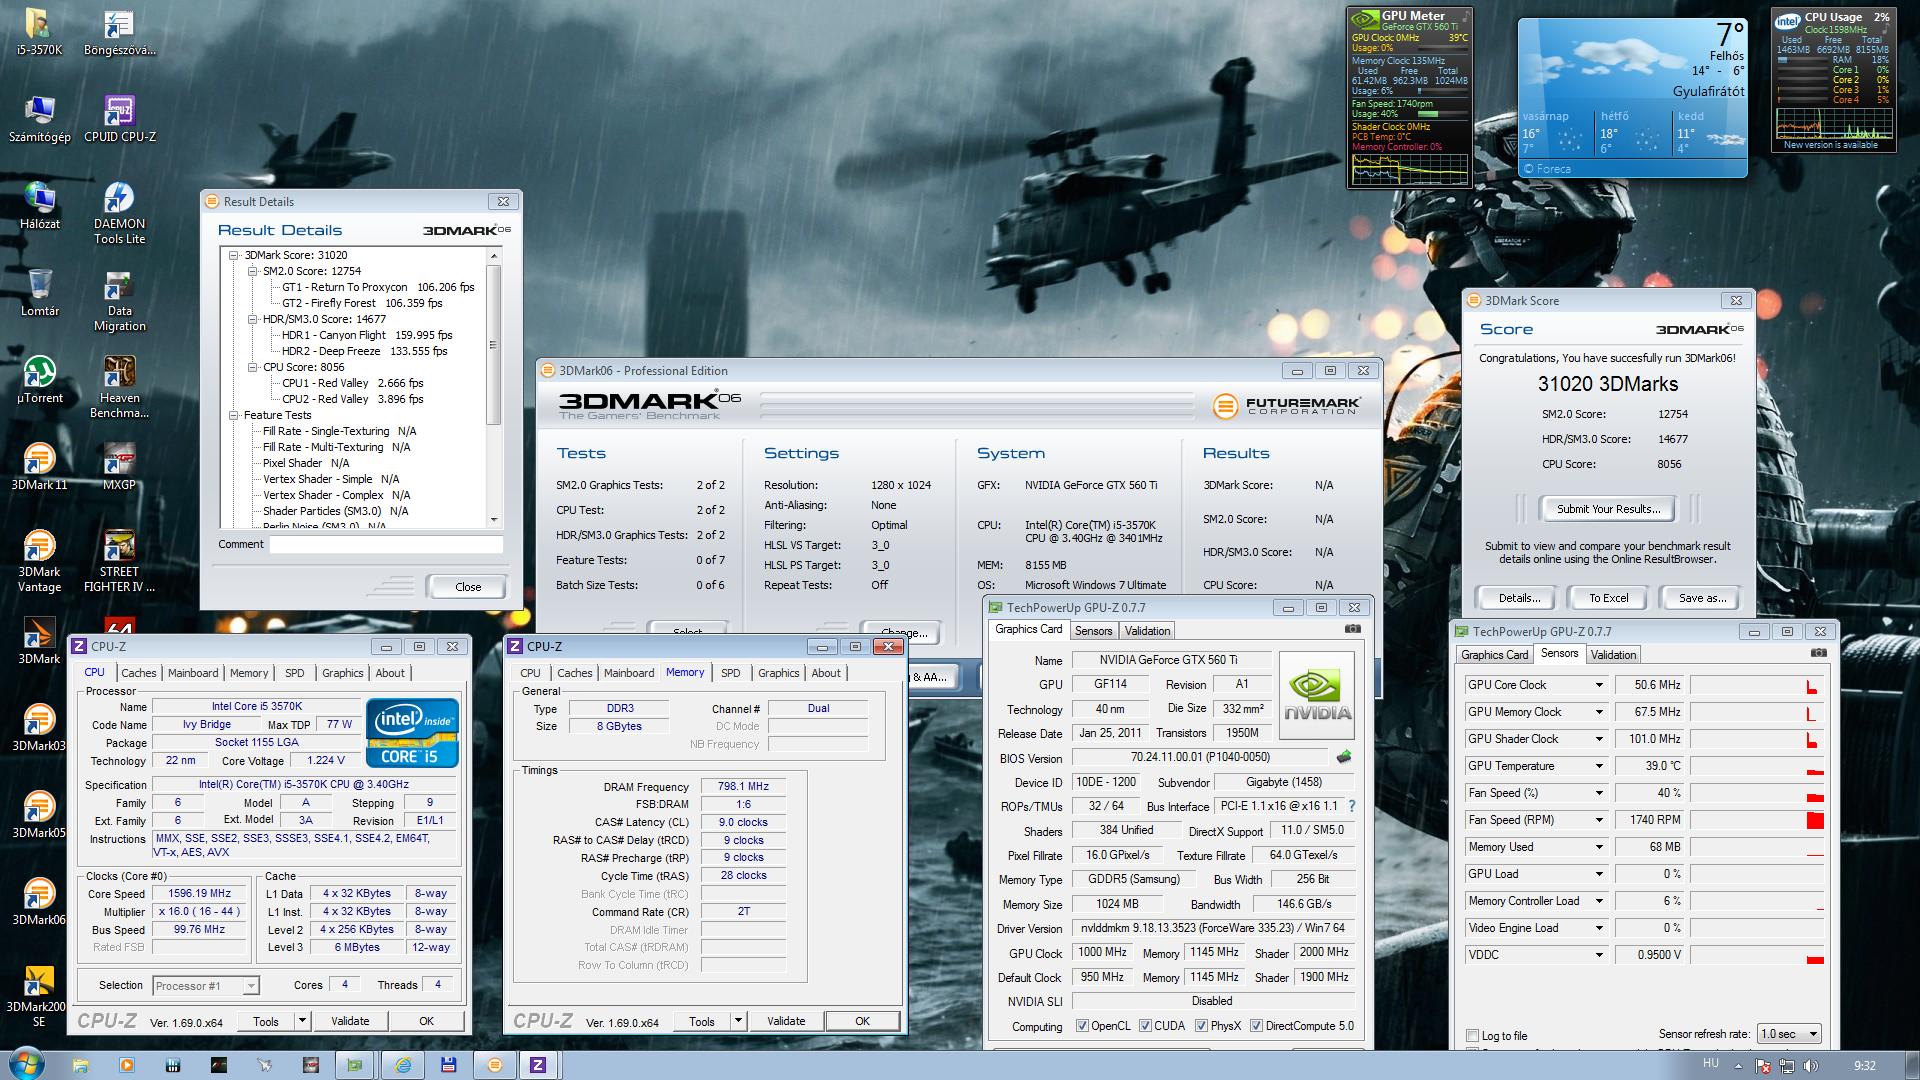Screen dimensions: 1920x1080
Task: Select the GT2 - Firefly Forest result row
Action: tap(362, 303)
